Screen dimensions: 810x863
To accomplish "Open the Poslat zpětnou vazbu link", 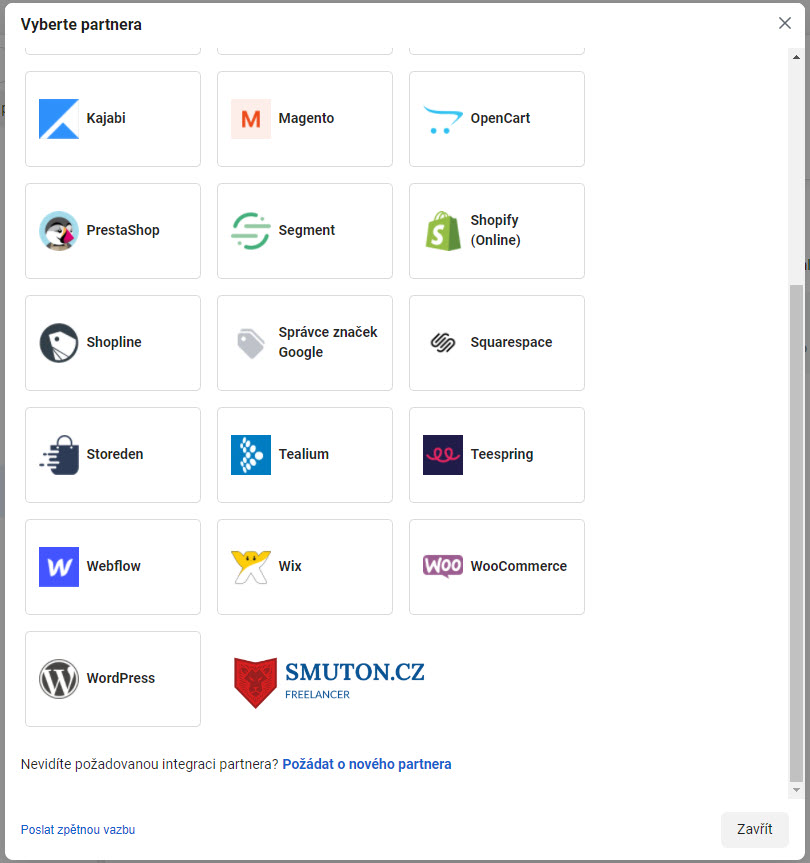I will (78, 829).
